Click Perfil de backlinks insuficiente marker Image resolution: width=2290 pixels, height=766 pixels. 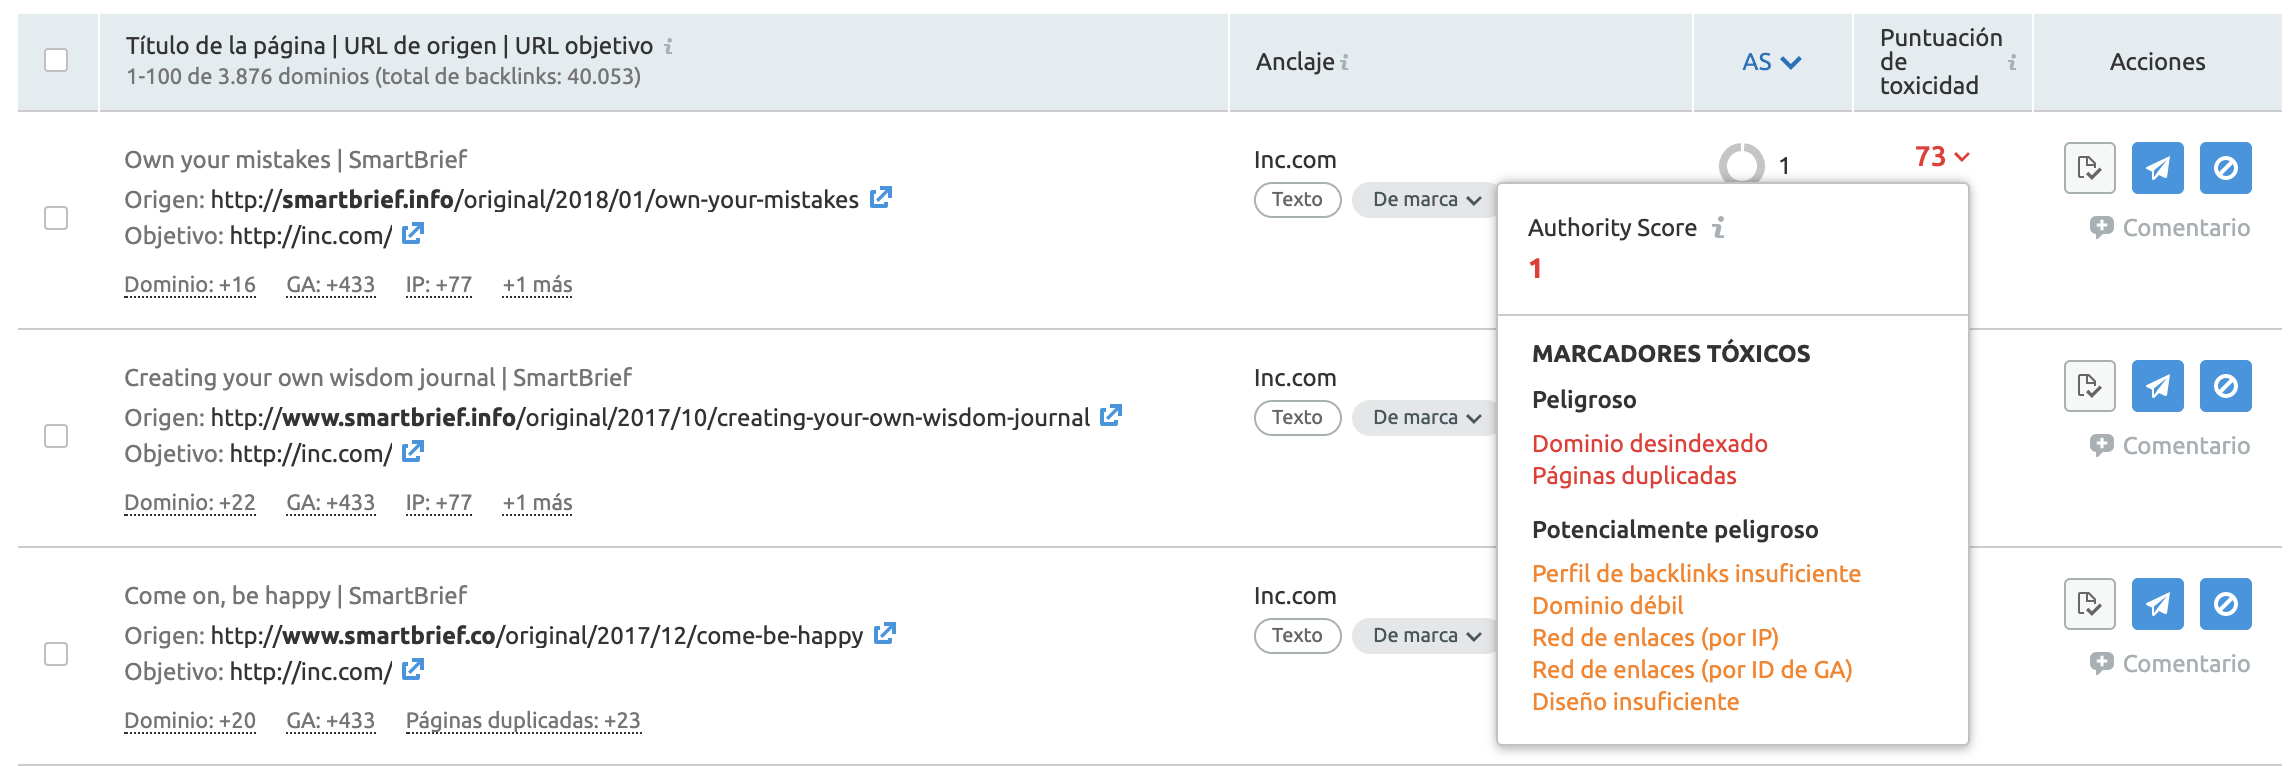(1696, 574)
